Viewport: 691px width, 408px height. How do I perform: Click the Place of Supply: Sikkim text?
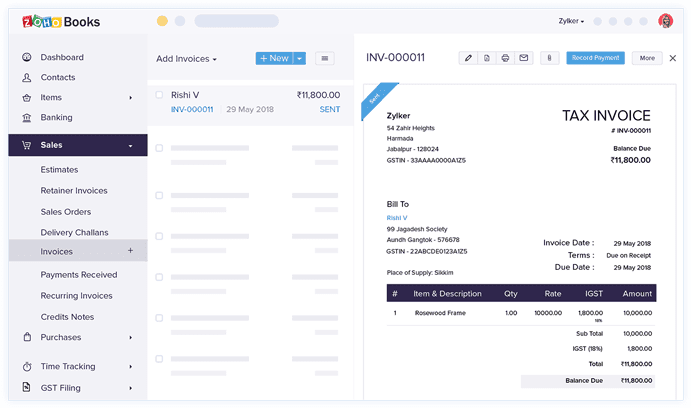[420, 273]
